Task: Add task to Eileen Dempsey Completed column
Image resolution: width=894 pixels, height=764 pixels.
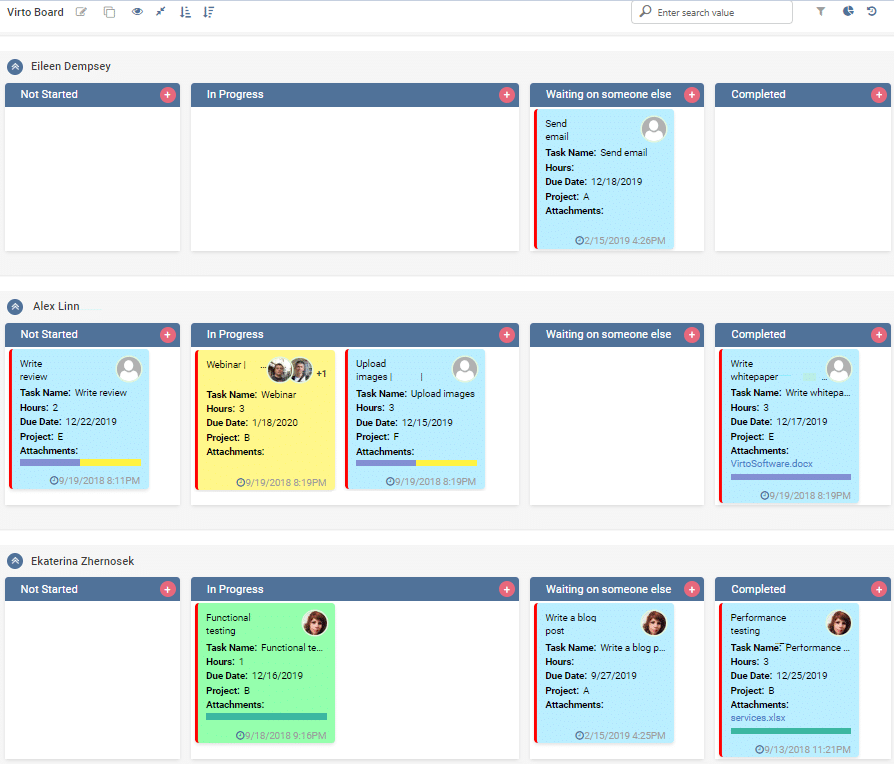Action: (x=879, y=95)
